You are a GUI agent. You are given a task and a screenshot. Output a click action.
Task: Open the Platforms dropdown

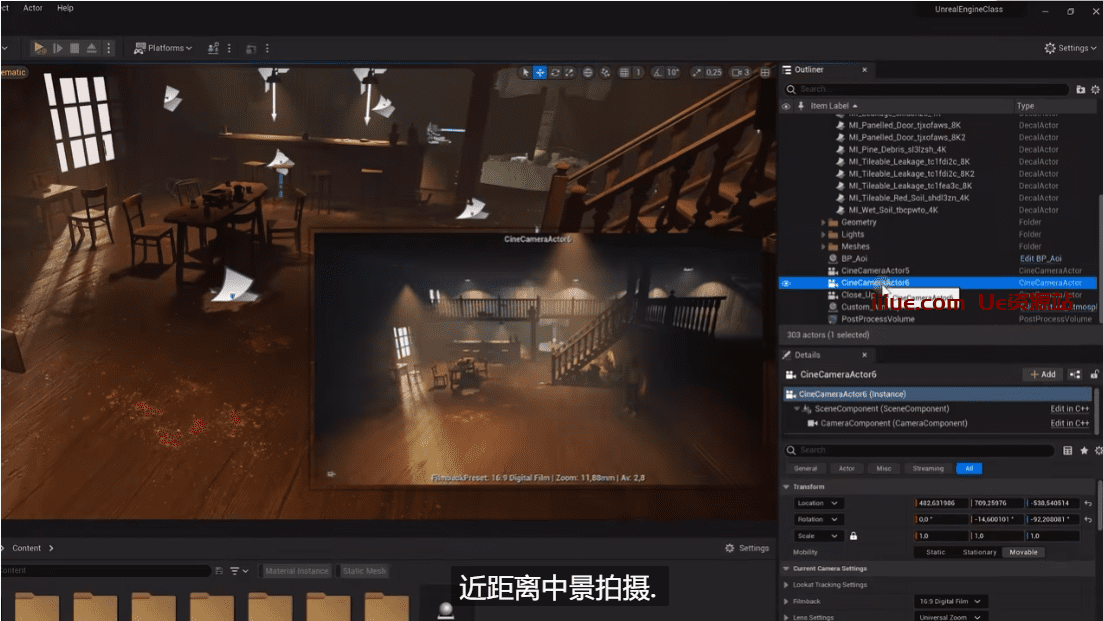[x=164, y=48]
